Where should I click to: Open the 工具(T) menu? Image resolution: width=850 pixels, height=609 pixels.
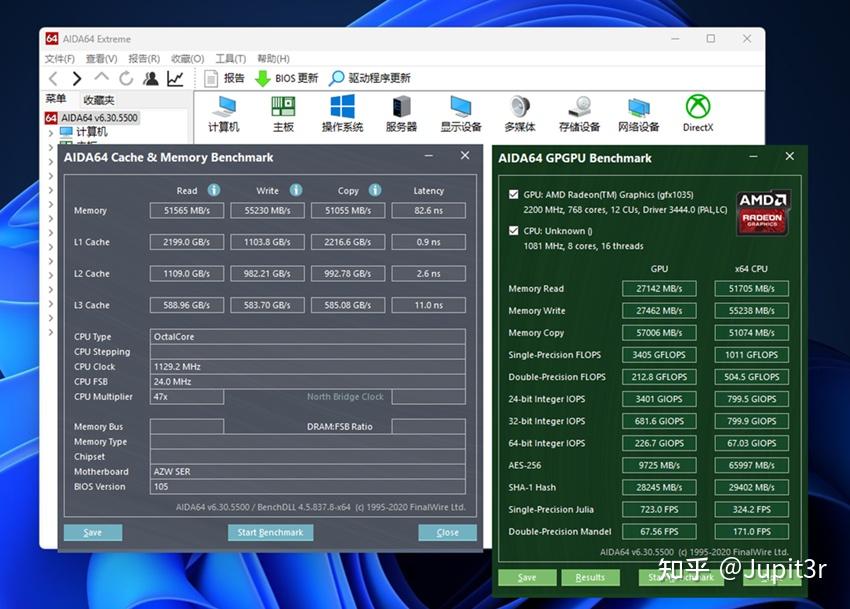[231, 59]
